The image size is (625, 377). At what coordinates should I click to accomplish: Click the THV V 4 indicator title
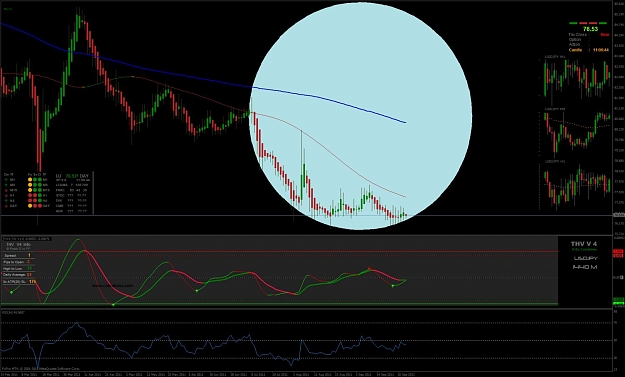click(x=584, y=244)
